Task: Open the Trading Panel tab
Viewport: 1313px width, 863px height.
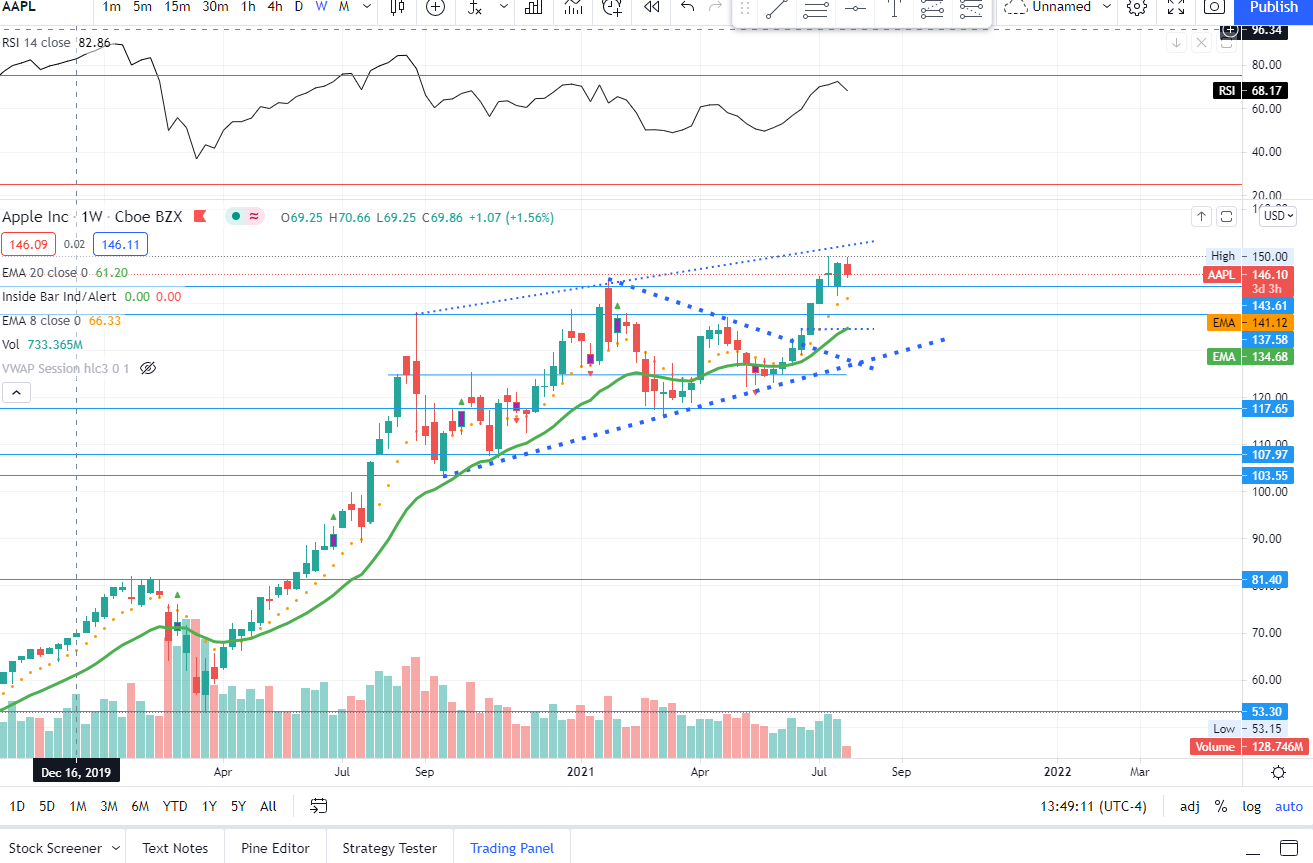Action: pos(512,848)
